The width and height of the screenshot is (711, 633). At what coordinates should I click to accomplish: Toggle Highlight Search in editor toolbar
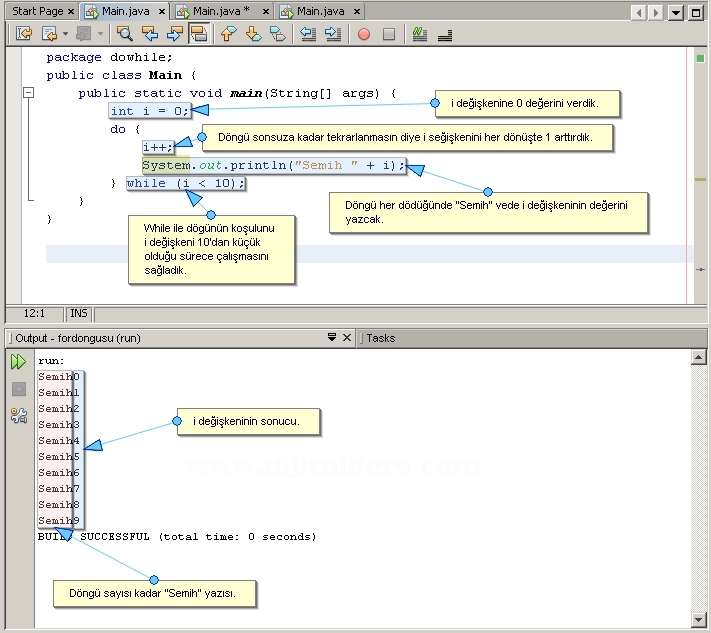point(198,34)
